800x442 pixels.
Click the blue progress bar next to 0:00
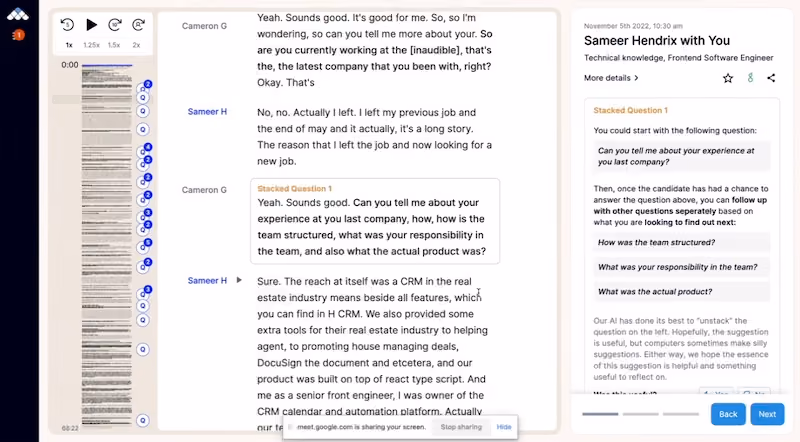pos(107,65)
